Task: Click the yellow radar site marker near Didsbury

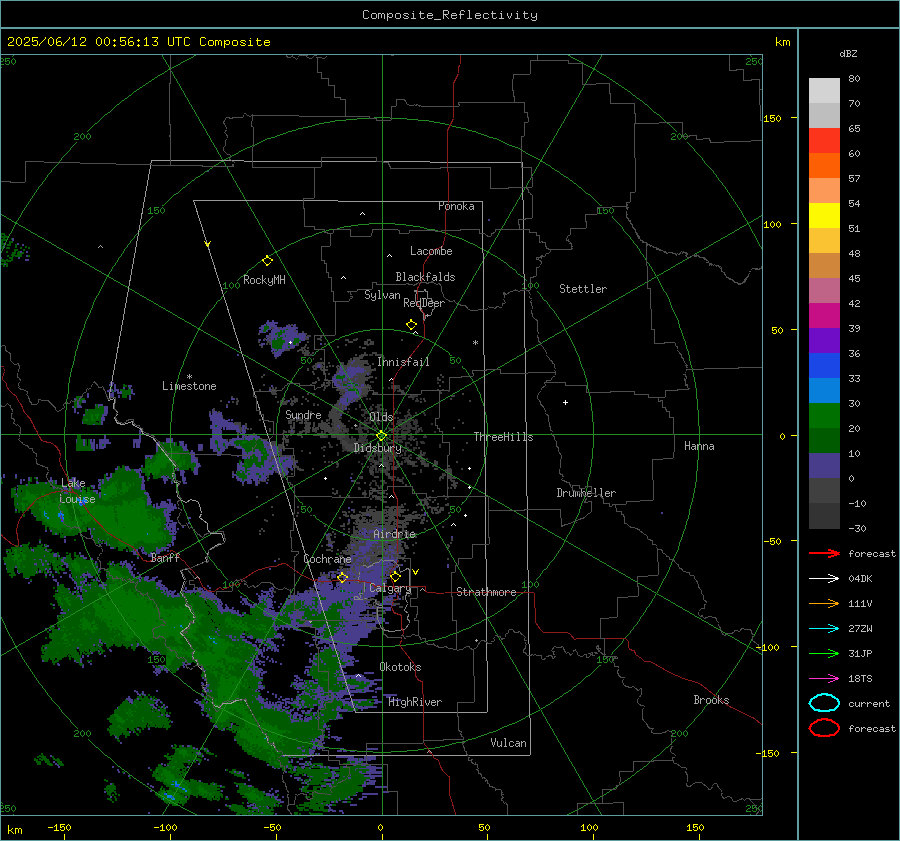Action: click(x=381, y=435)
